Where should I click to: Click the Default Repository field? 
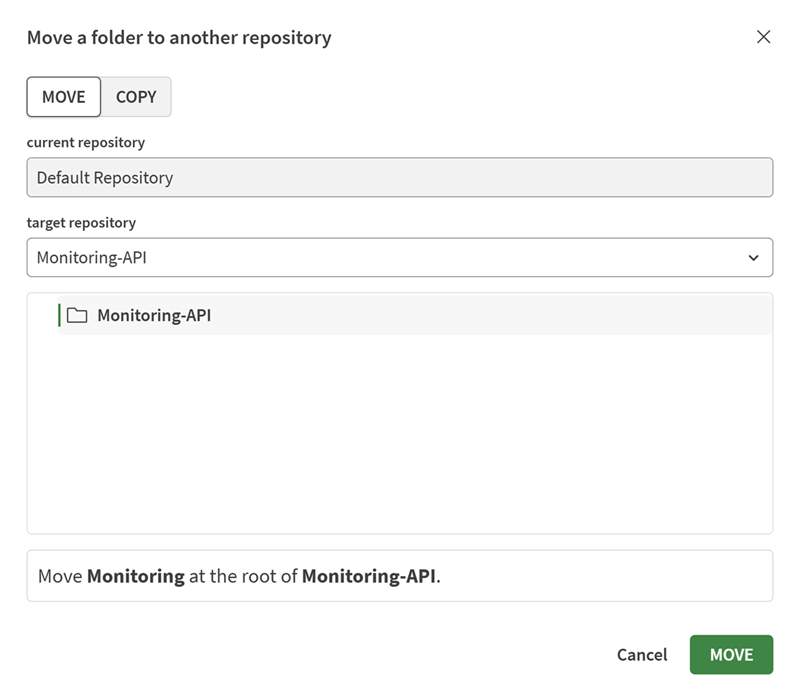coord(400,177)
